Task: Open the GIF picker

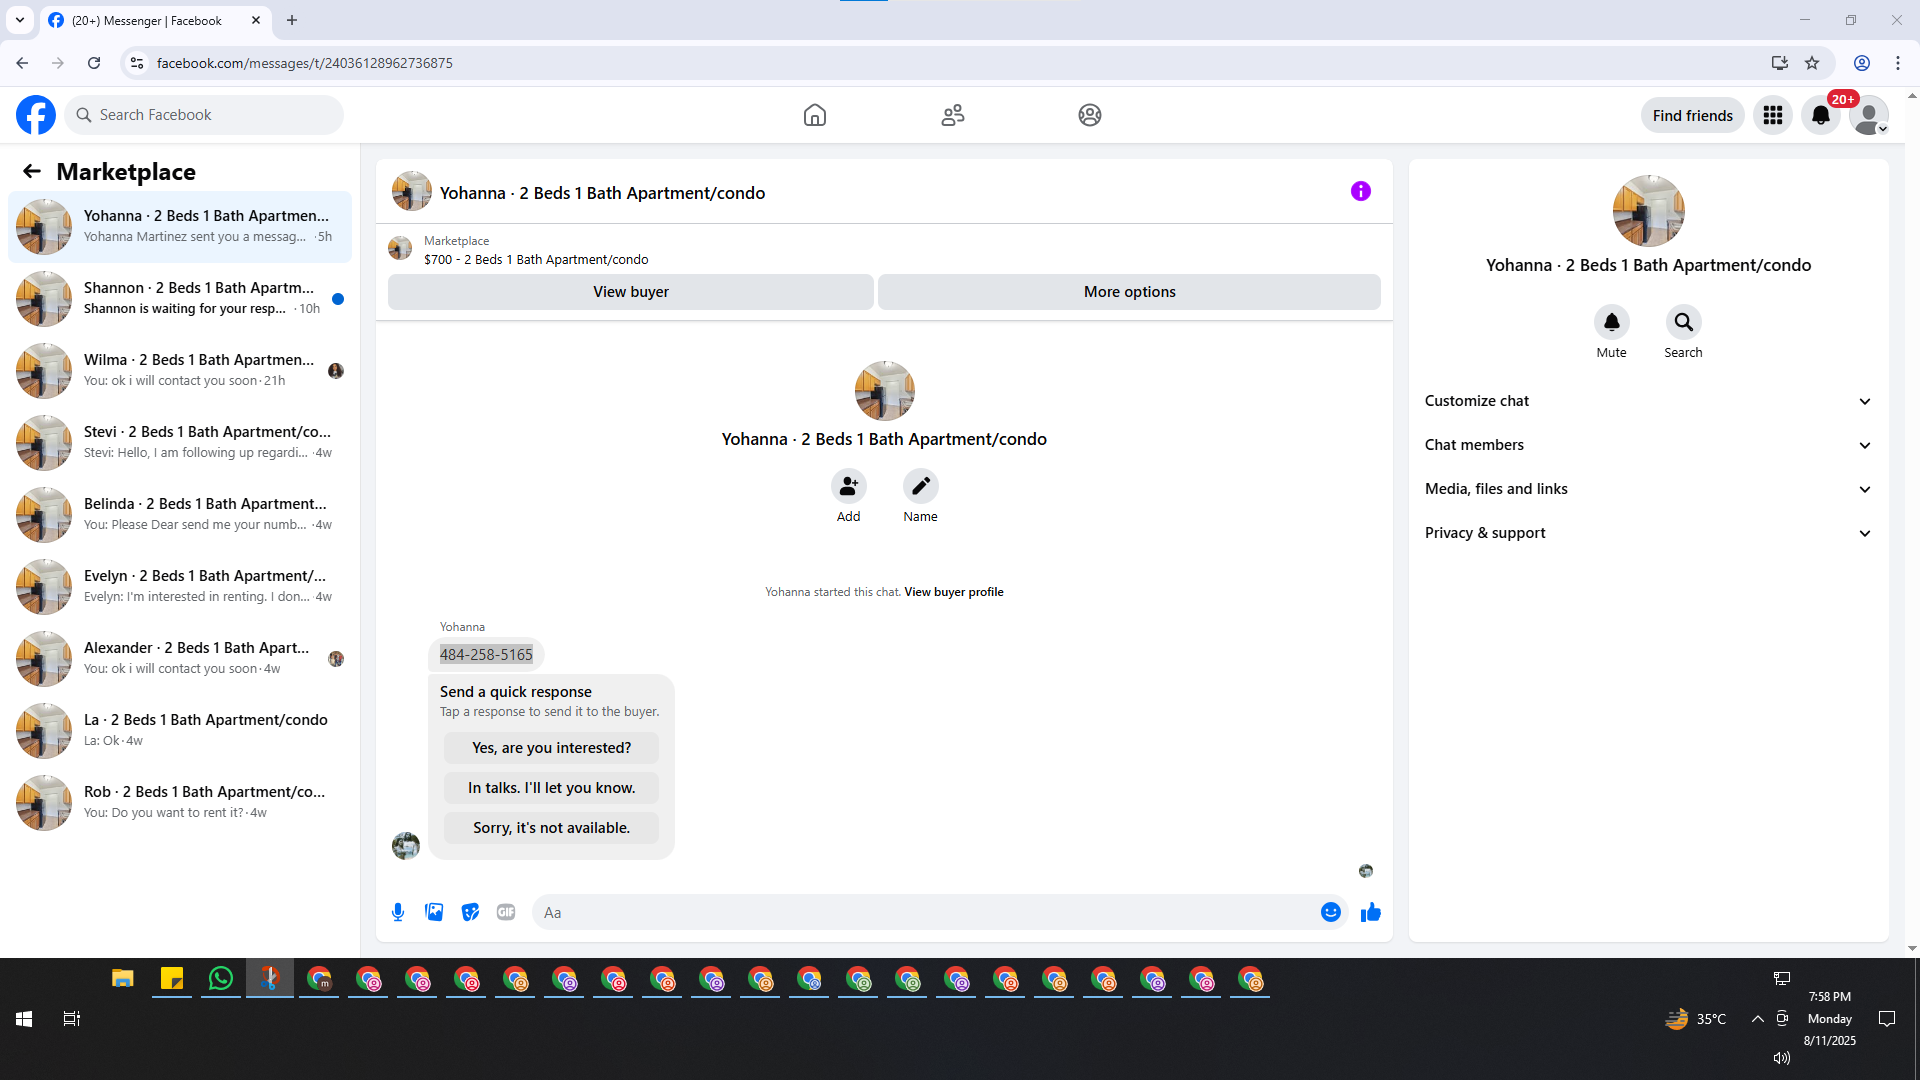Action: point(506,912)
